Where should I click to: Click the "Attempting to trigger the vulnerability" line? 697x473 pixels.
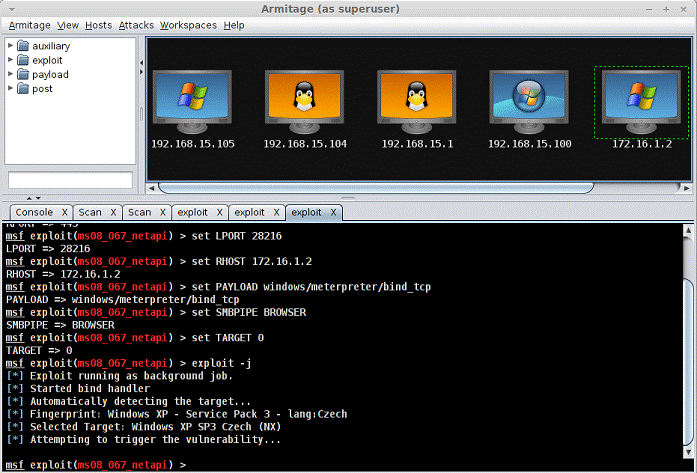(144, 440)
